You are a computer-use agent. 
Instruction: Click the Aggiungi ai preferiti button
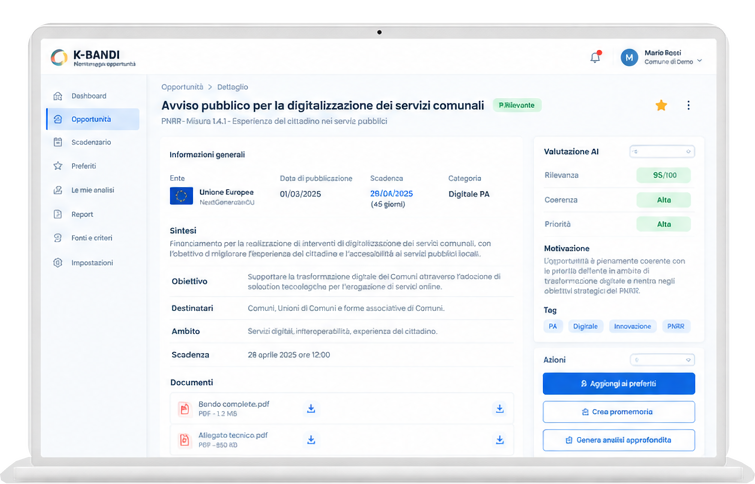tap(619, 383)
